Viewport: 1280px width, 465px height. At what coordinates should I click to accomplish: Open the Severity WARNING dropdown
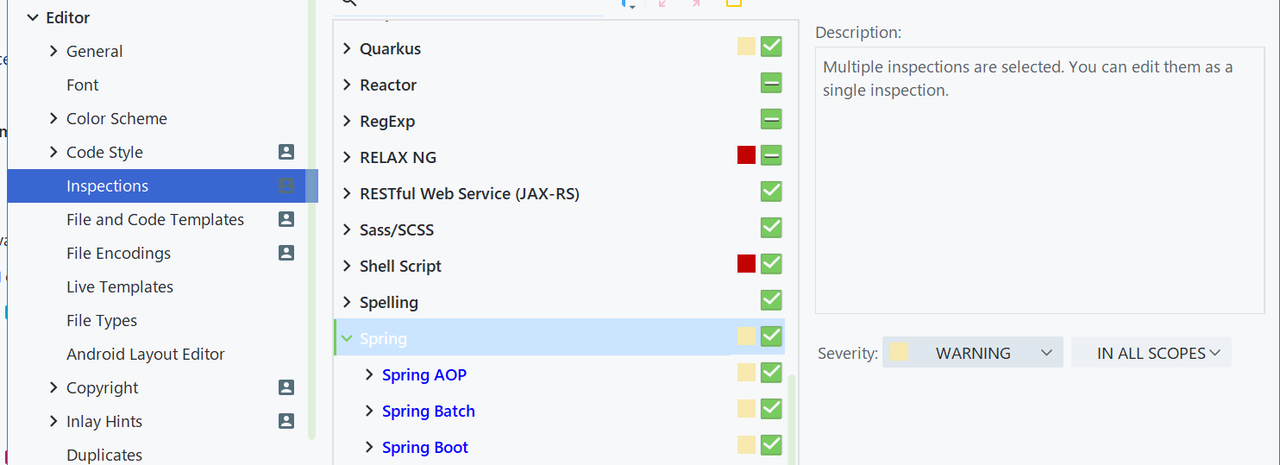(972, 353)
